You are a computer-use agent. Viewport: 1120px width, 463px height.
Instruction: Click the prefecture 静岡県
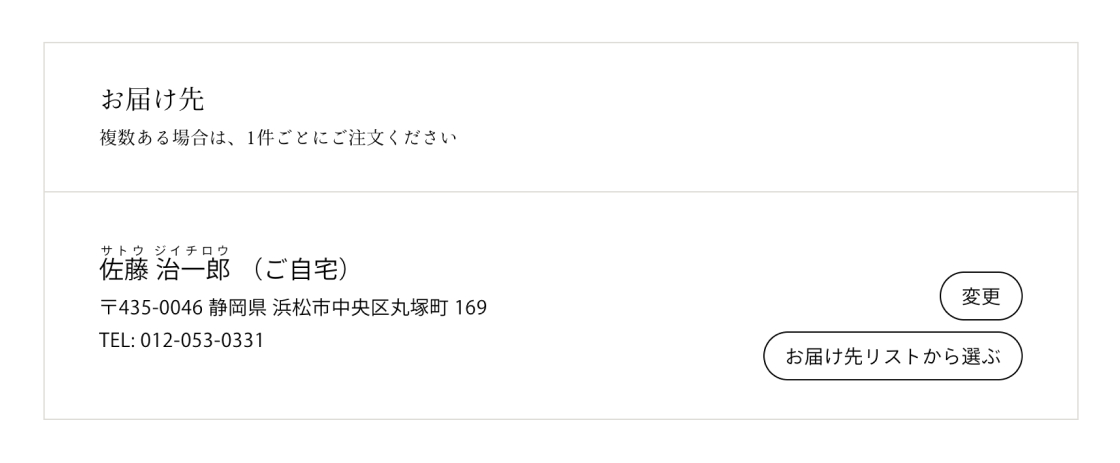click(x=224, y=306)
